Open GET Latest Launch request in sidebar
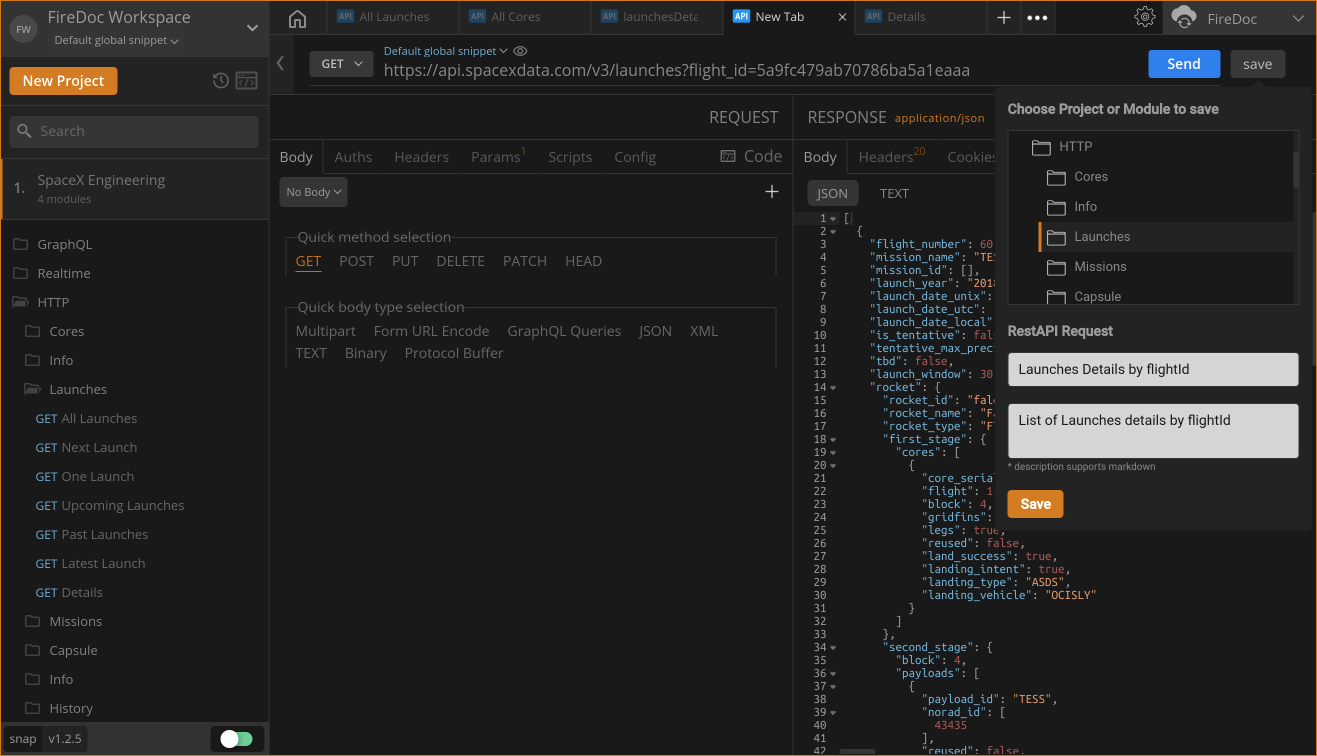The image size is (1317, 756). [90, 563]
